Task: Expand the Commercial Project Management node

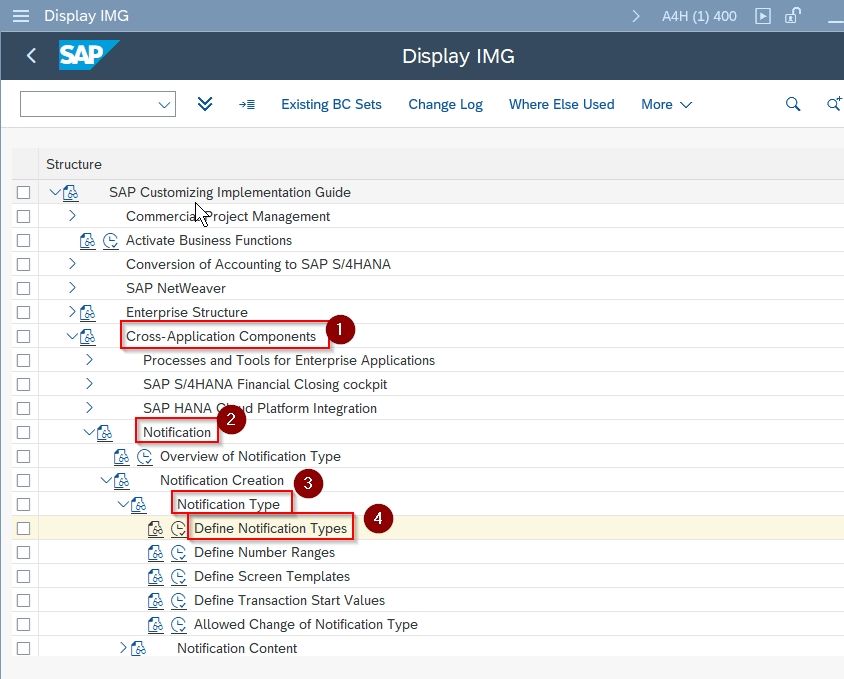Action: click(x=72, y=216)
